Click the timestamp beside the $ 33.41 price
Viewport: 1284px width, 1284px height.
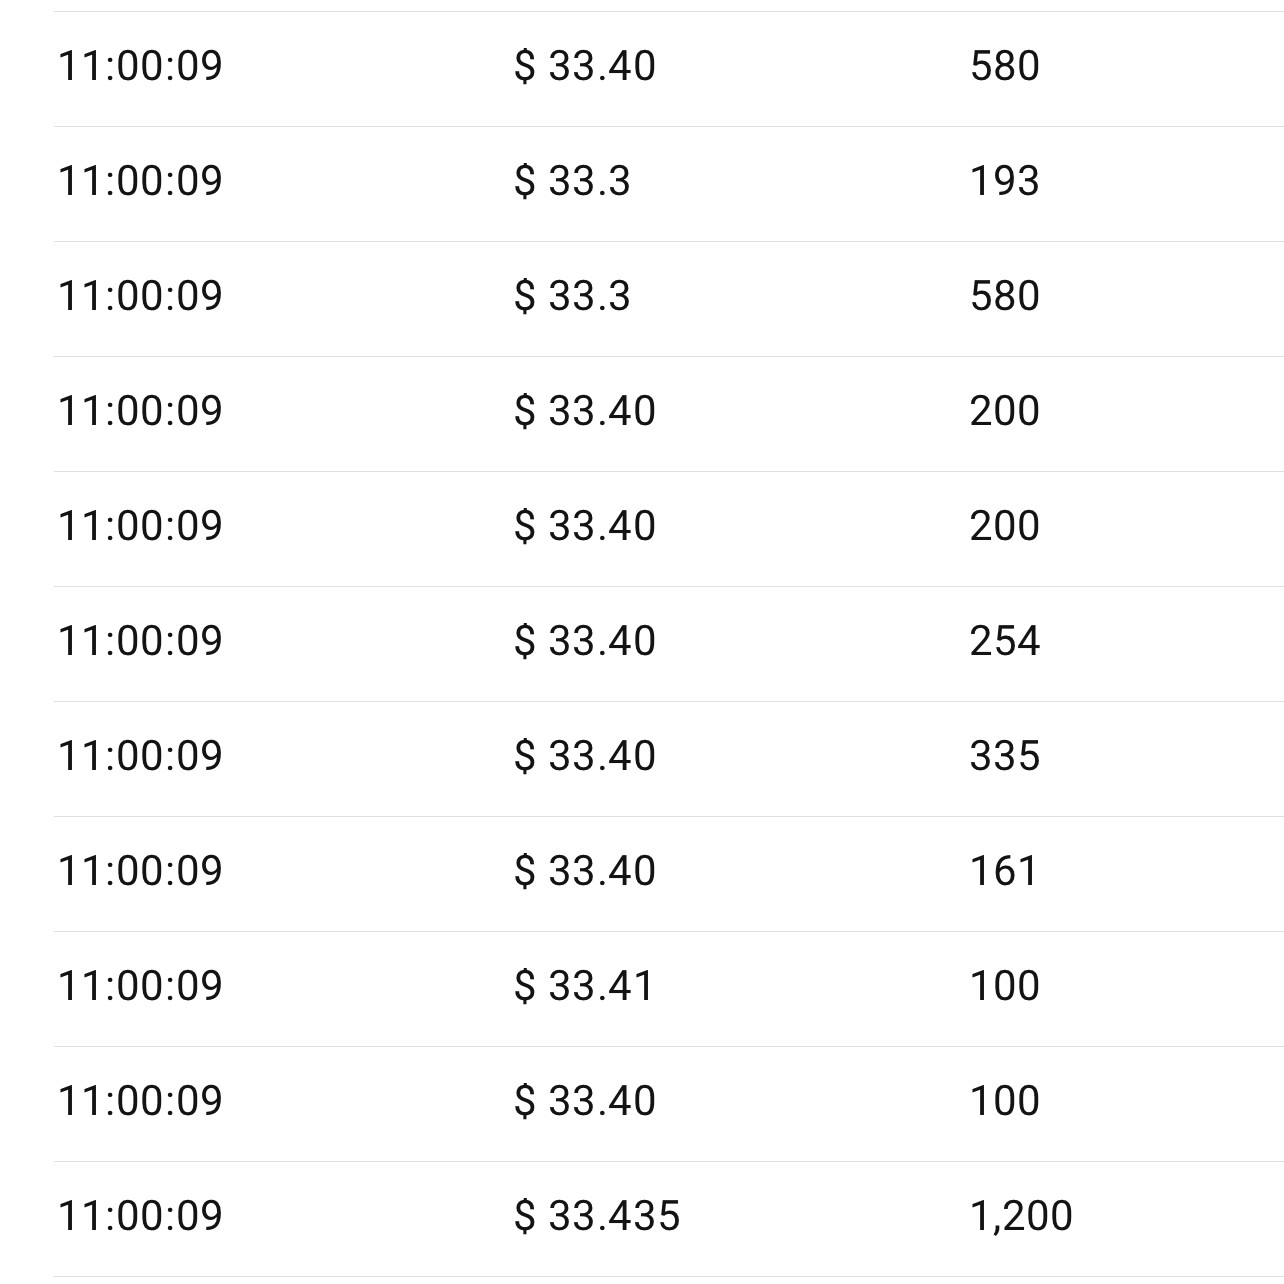[x=140, y=986]
